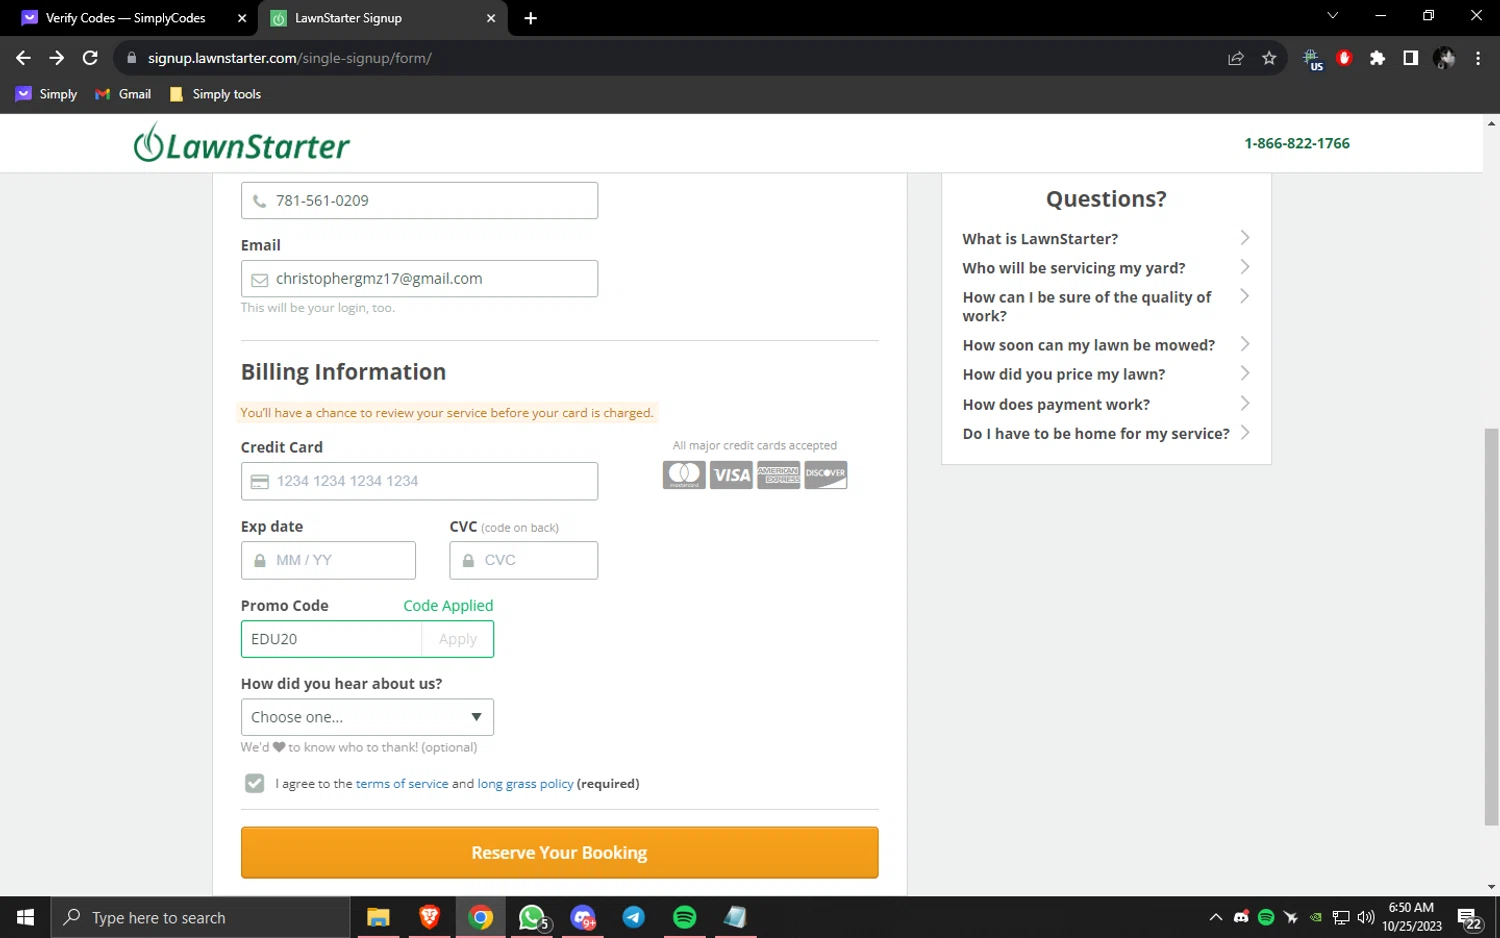
Task: View site information lock icon
Action: click(130, 58)
